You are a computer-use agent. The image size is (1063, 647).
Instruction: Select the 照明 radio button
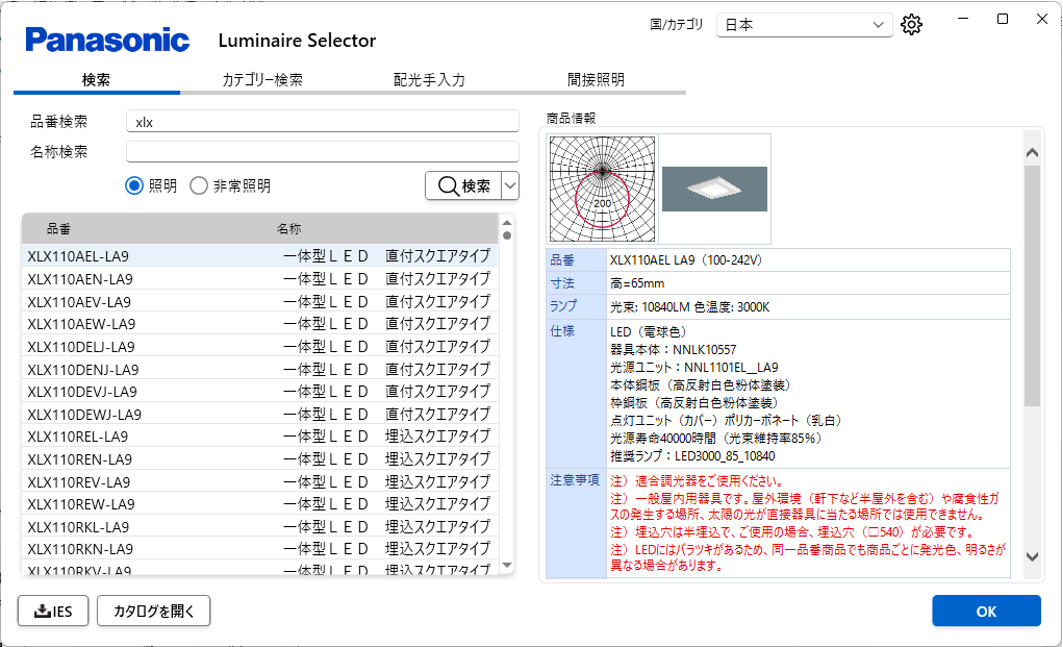pyautogui.click(x=135, y=186)
